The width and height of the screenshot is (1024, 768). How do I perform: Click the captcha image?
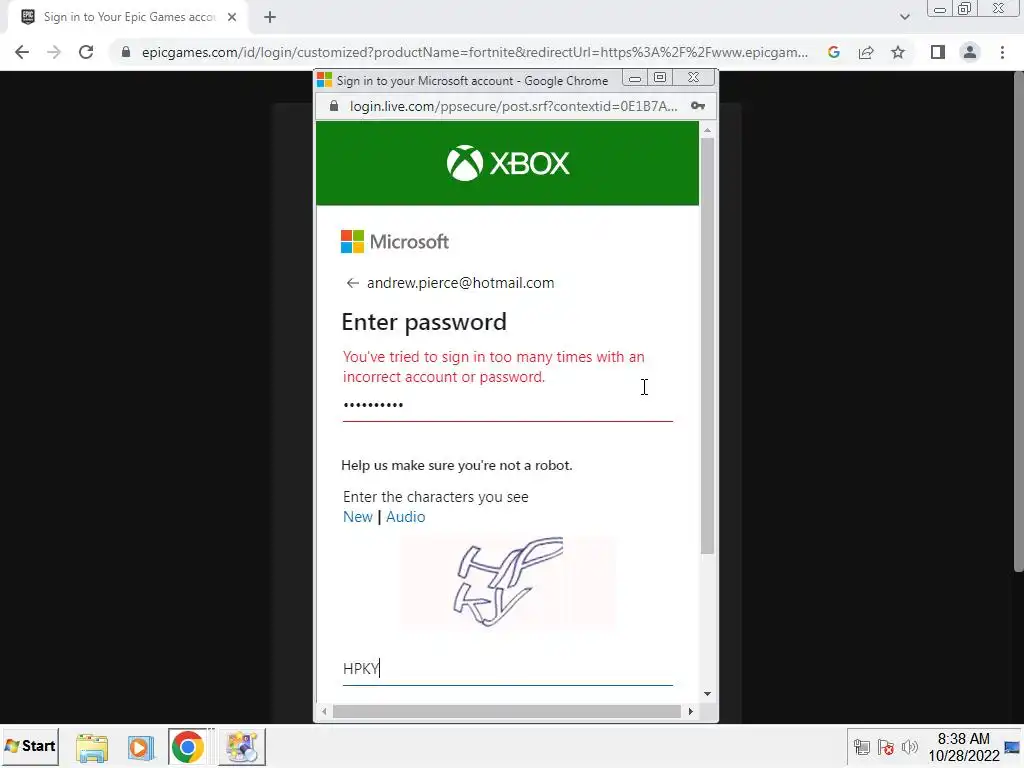pos(507,581)
